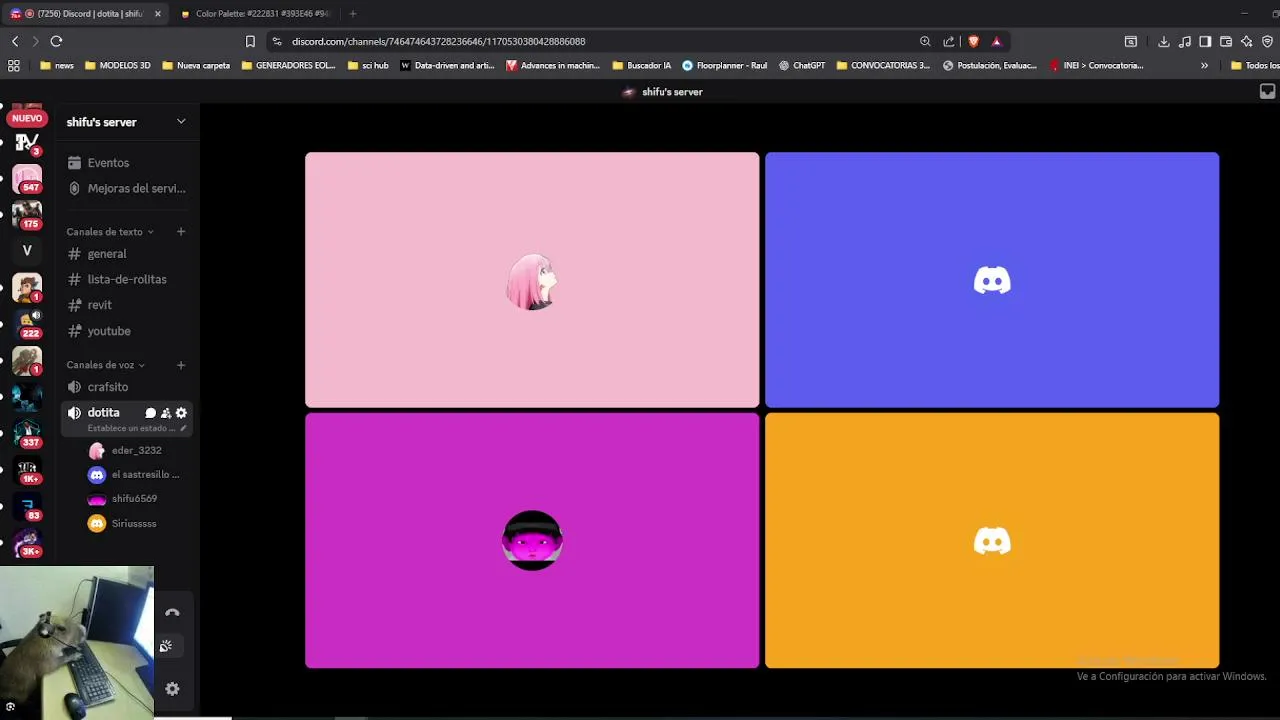Click the zoom magnifier in address bar
This screenshot has height=720, width=1280.
(x=925, y=41)
